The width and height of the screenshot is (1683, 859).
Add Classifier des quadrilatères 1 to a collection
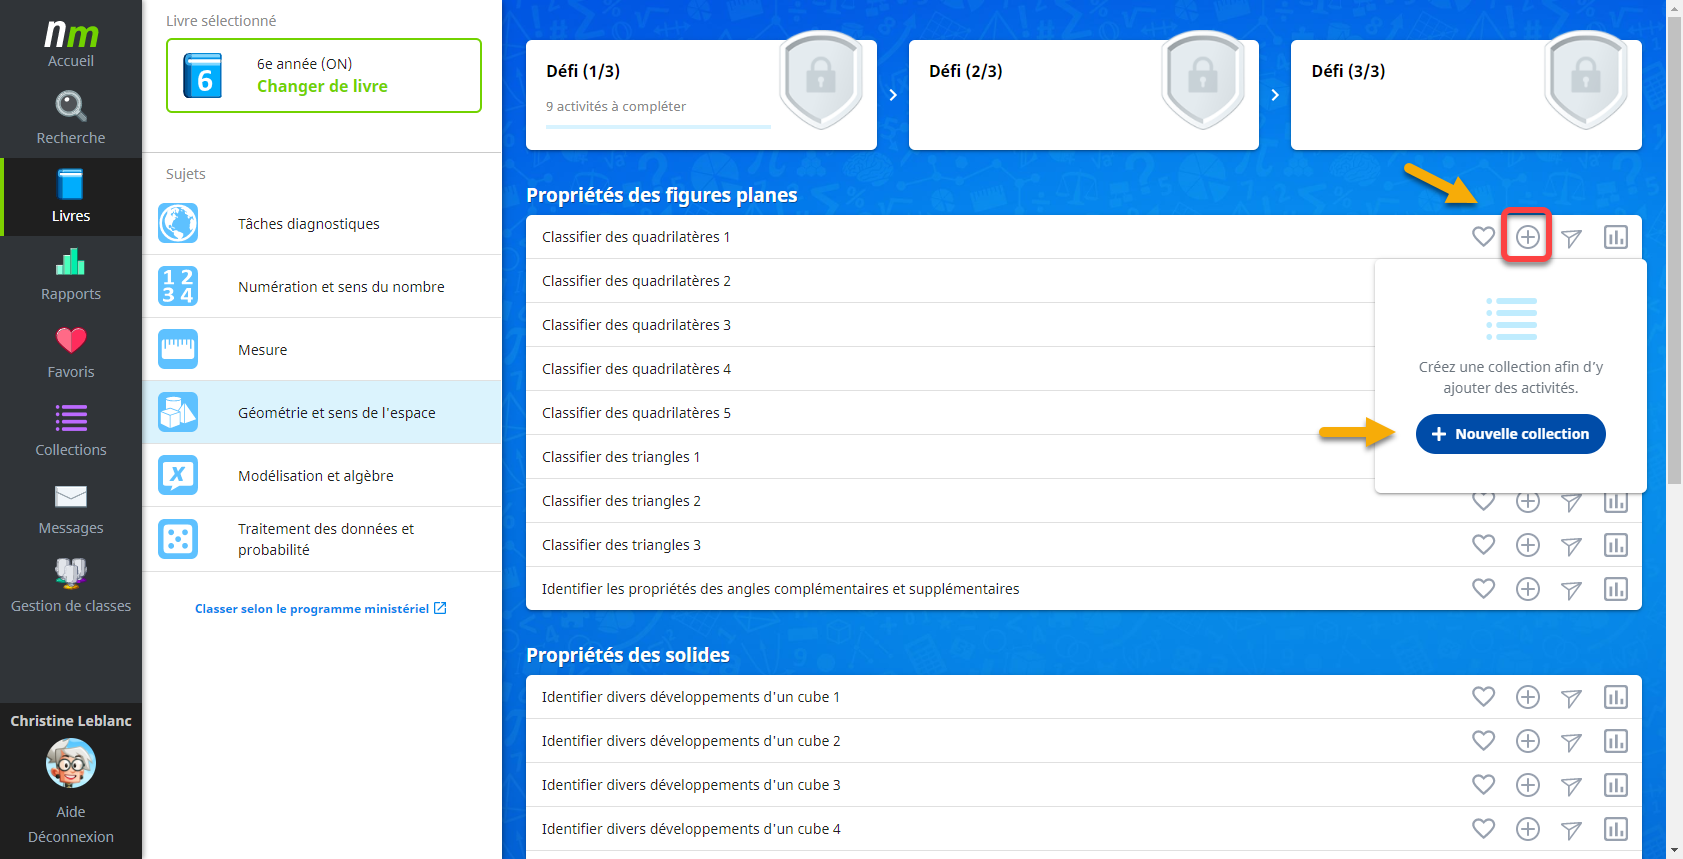coord(1527,237)
